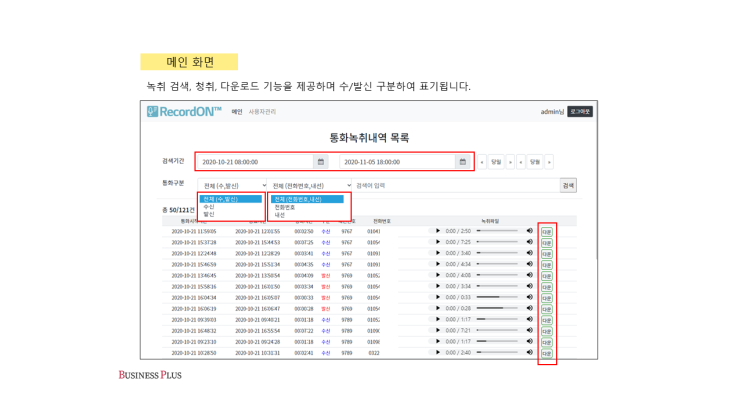Open the end date calendar picker
Viewport: 743px width, 418px height.
(x=462, y=162)
